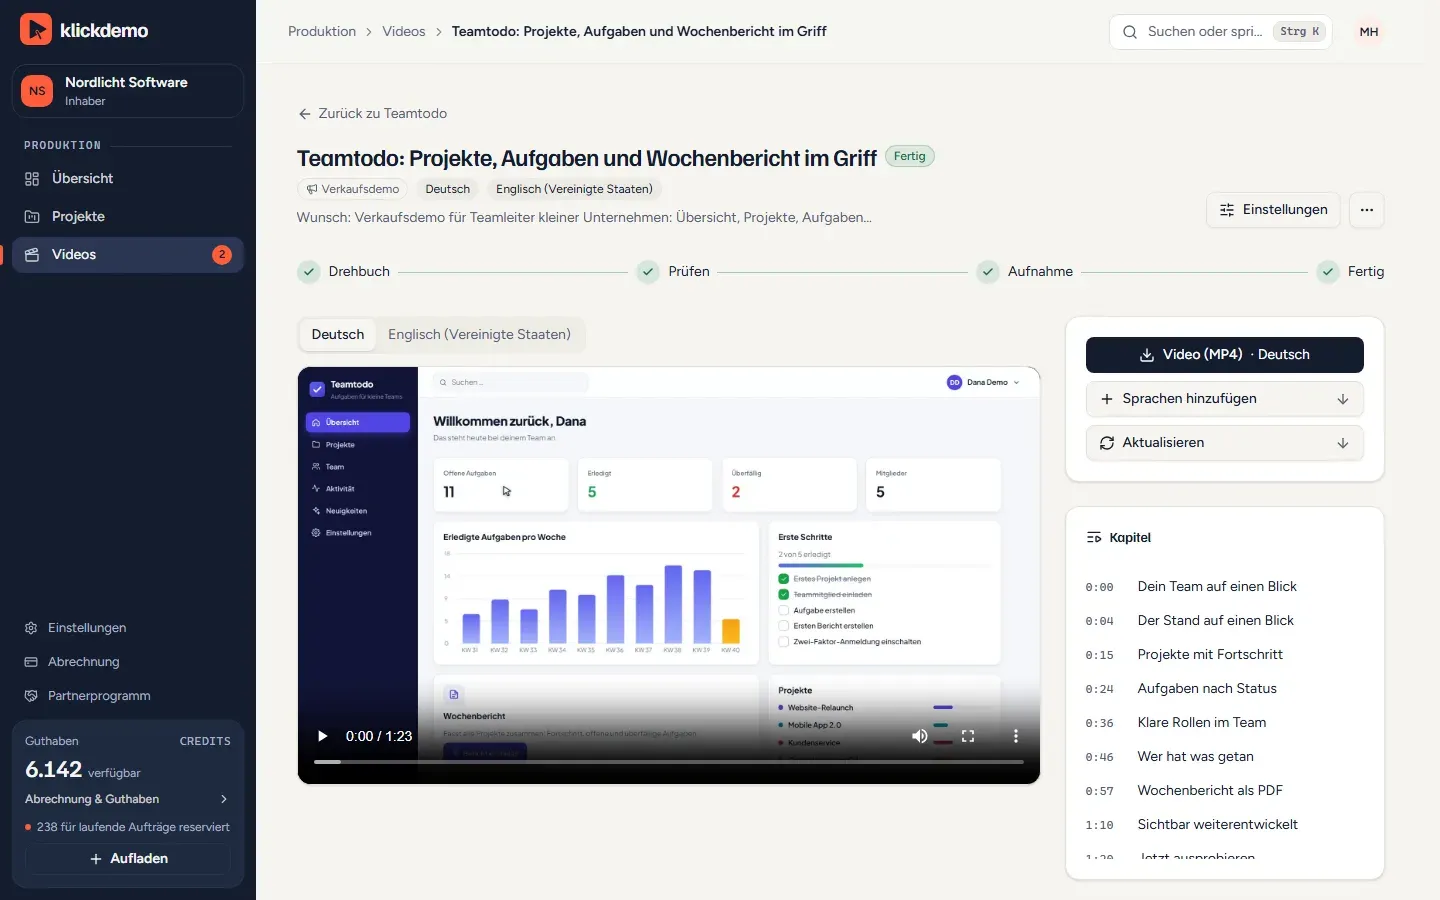The width and height of the screenshot is (1440, 900).
Task: Click the Wunsch description text
Action: coord(584,217)
